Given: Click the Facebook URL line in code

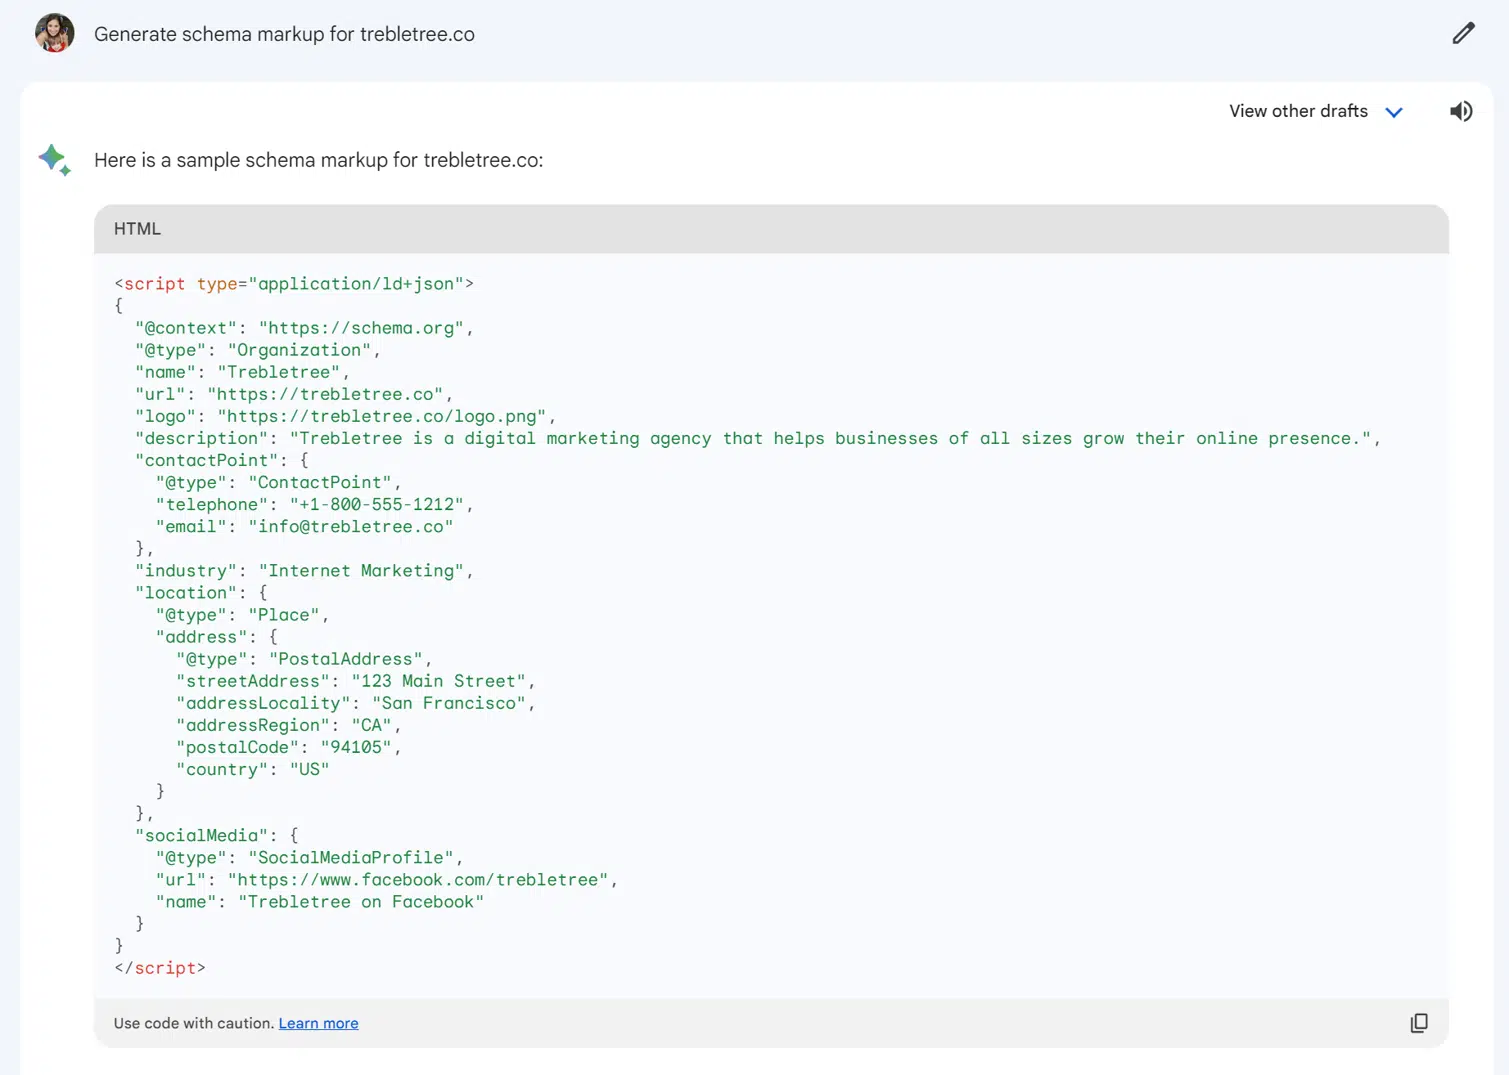Looking at the screenshot, I should [386, 880].
